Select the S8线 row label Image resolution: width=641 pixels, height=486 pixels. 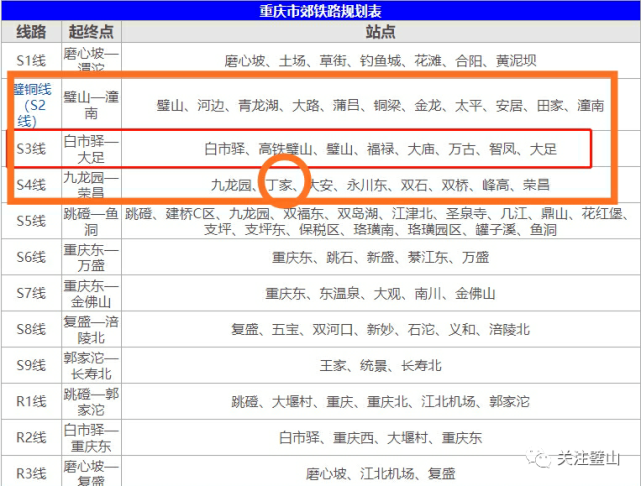click(31, 329)
